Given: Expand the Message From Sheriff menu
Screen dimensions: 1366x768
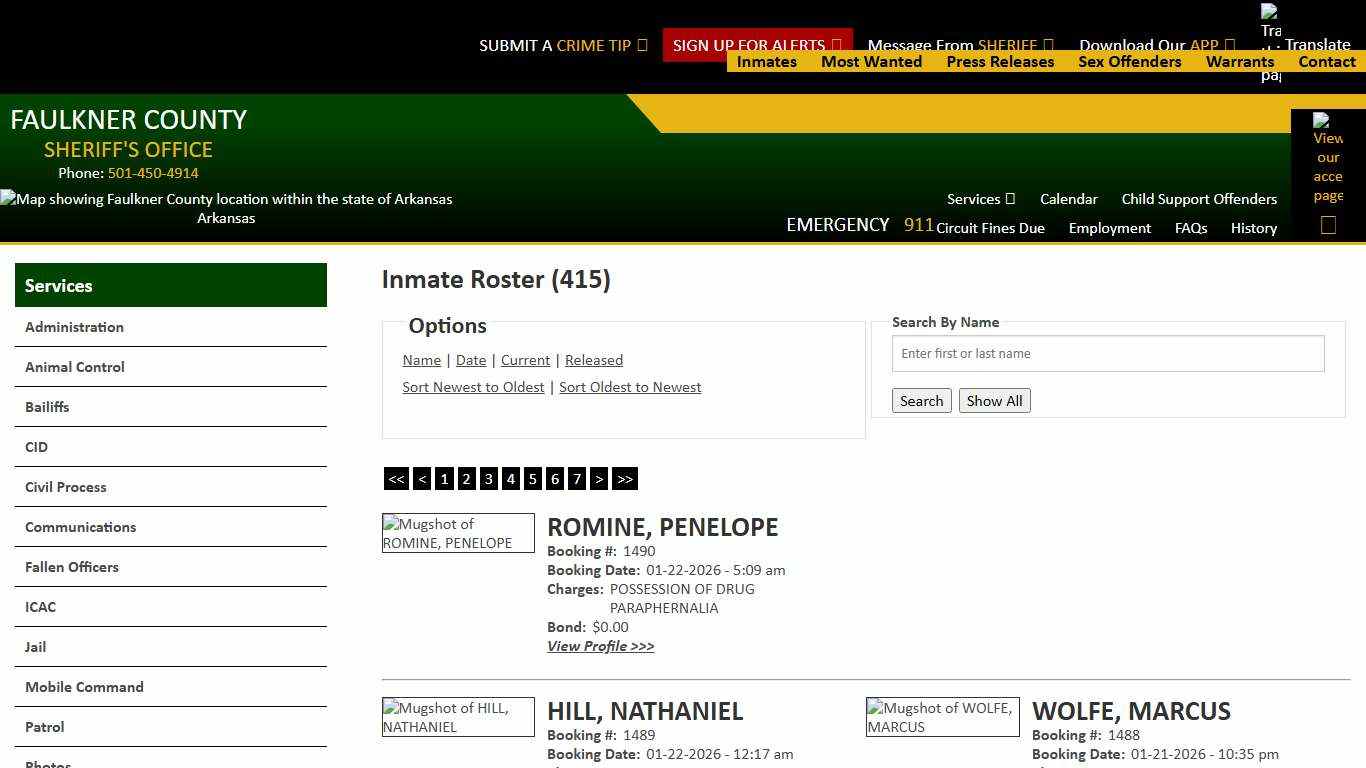Looking at the screenshot, I should tap(959, 45).
